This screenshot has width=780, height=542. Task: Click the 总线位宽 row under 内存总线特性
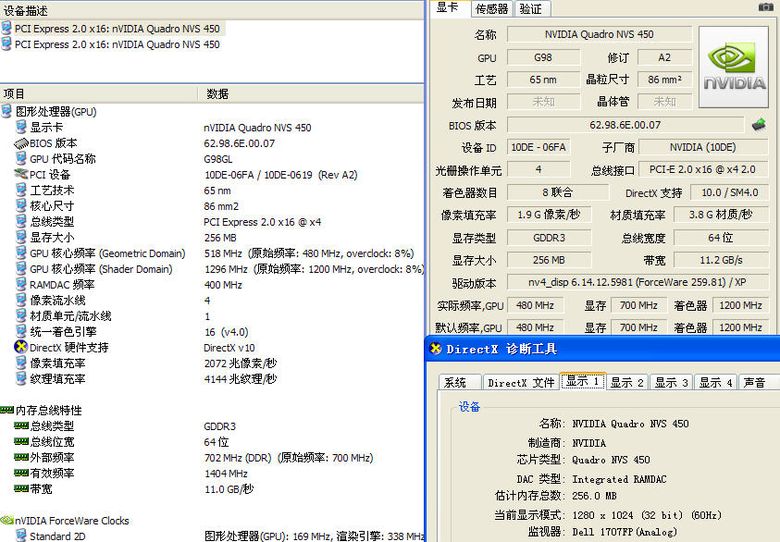(x=122, y=442)
